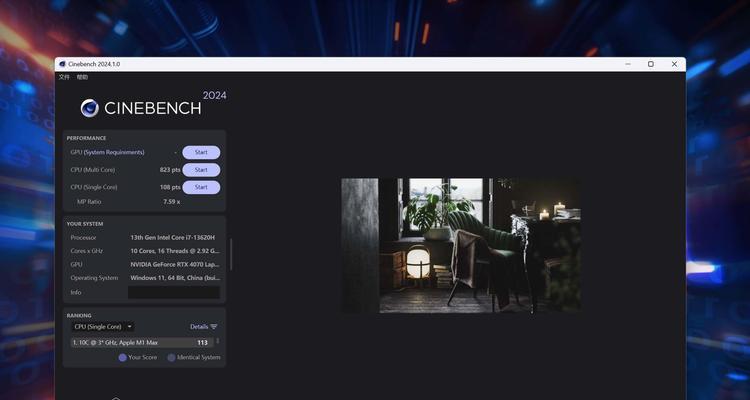The image size is (750, 400).
Task: Open the ranking CPU (Single Core) dropdown
Action: click(103, 327)
